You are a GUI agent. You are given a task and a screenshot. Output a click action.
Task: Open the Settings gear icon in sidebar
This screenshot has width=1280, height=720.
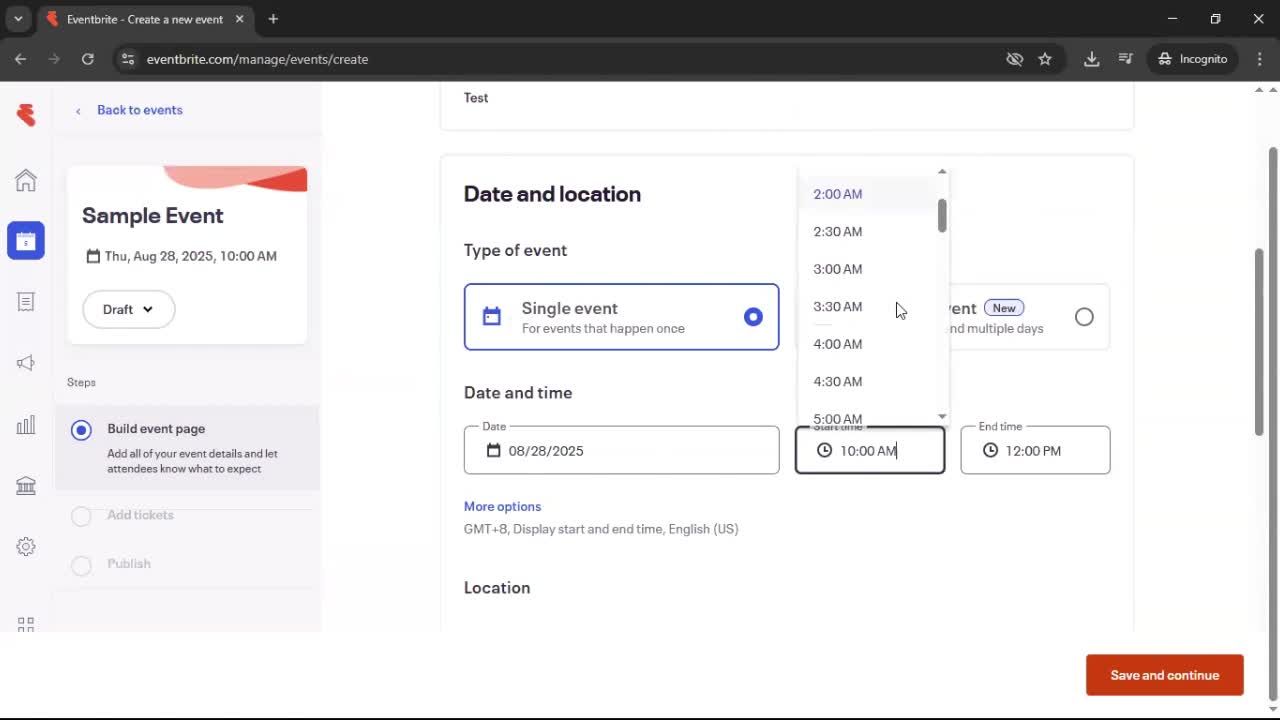[26, 547]
